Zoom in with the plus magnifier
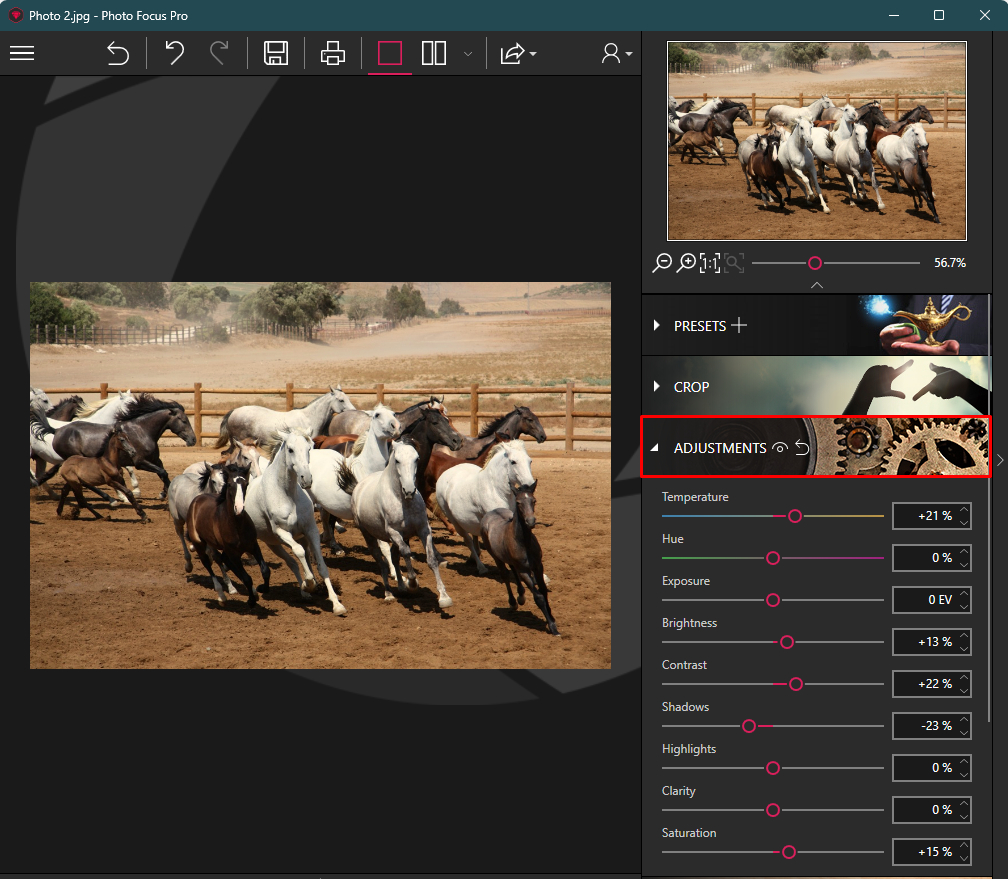The width and height of the screenshot is (1008, 879). 686,263
